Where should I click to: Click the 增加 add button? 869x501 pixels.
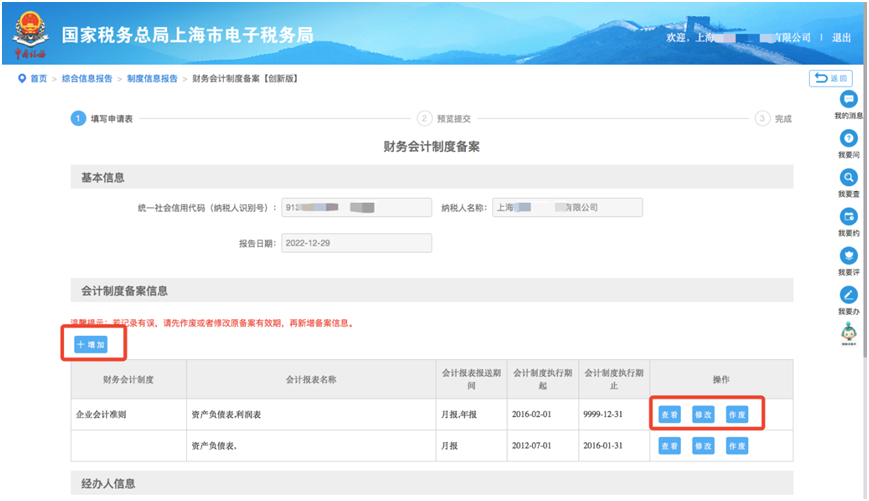[97, 344]
